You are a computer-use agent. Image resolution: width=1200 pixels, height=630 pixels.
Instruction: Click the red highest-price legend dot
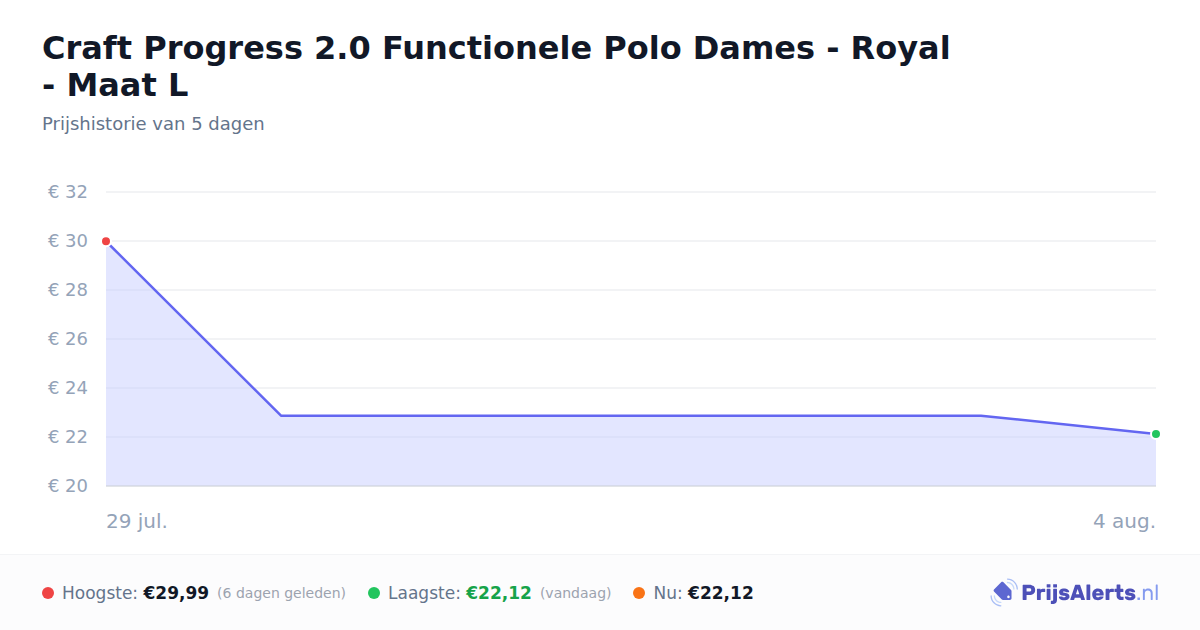coord(48,593)
